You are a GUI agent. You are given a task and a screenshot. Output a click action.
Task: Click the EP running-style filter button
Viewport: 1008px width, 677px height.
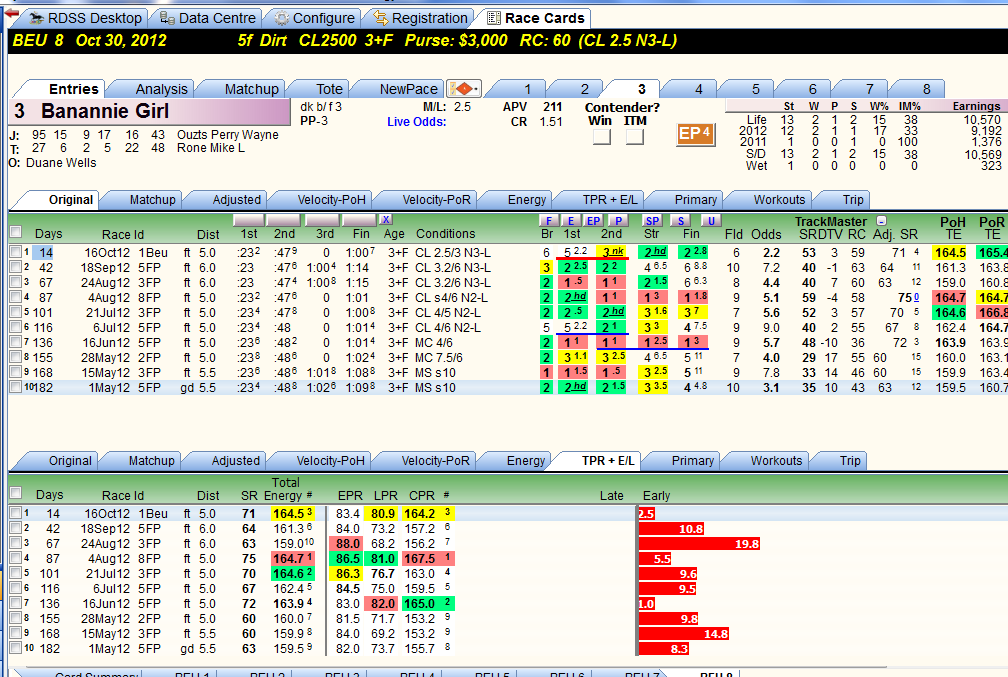(593, 221)
